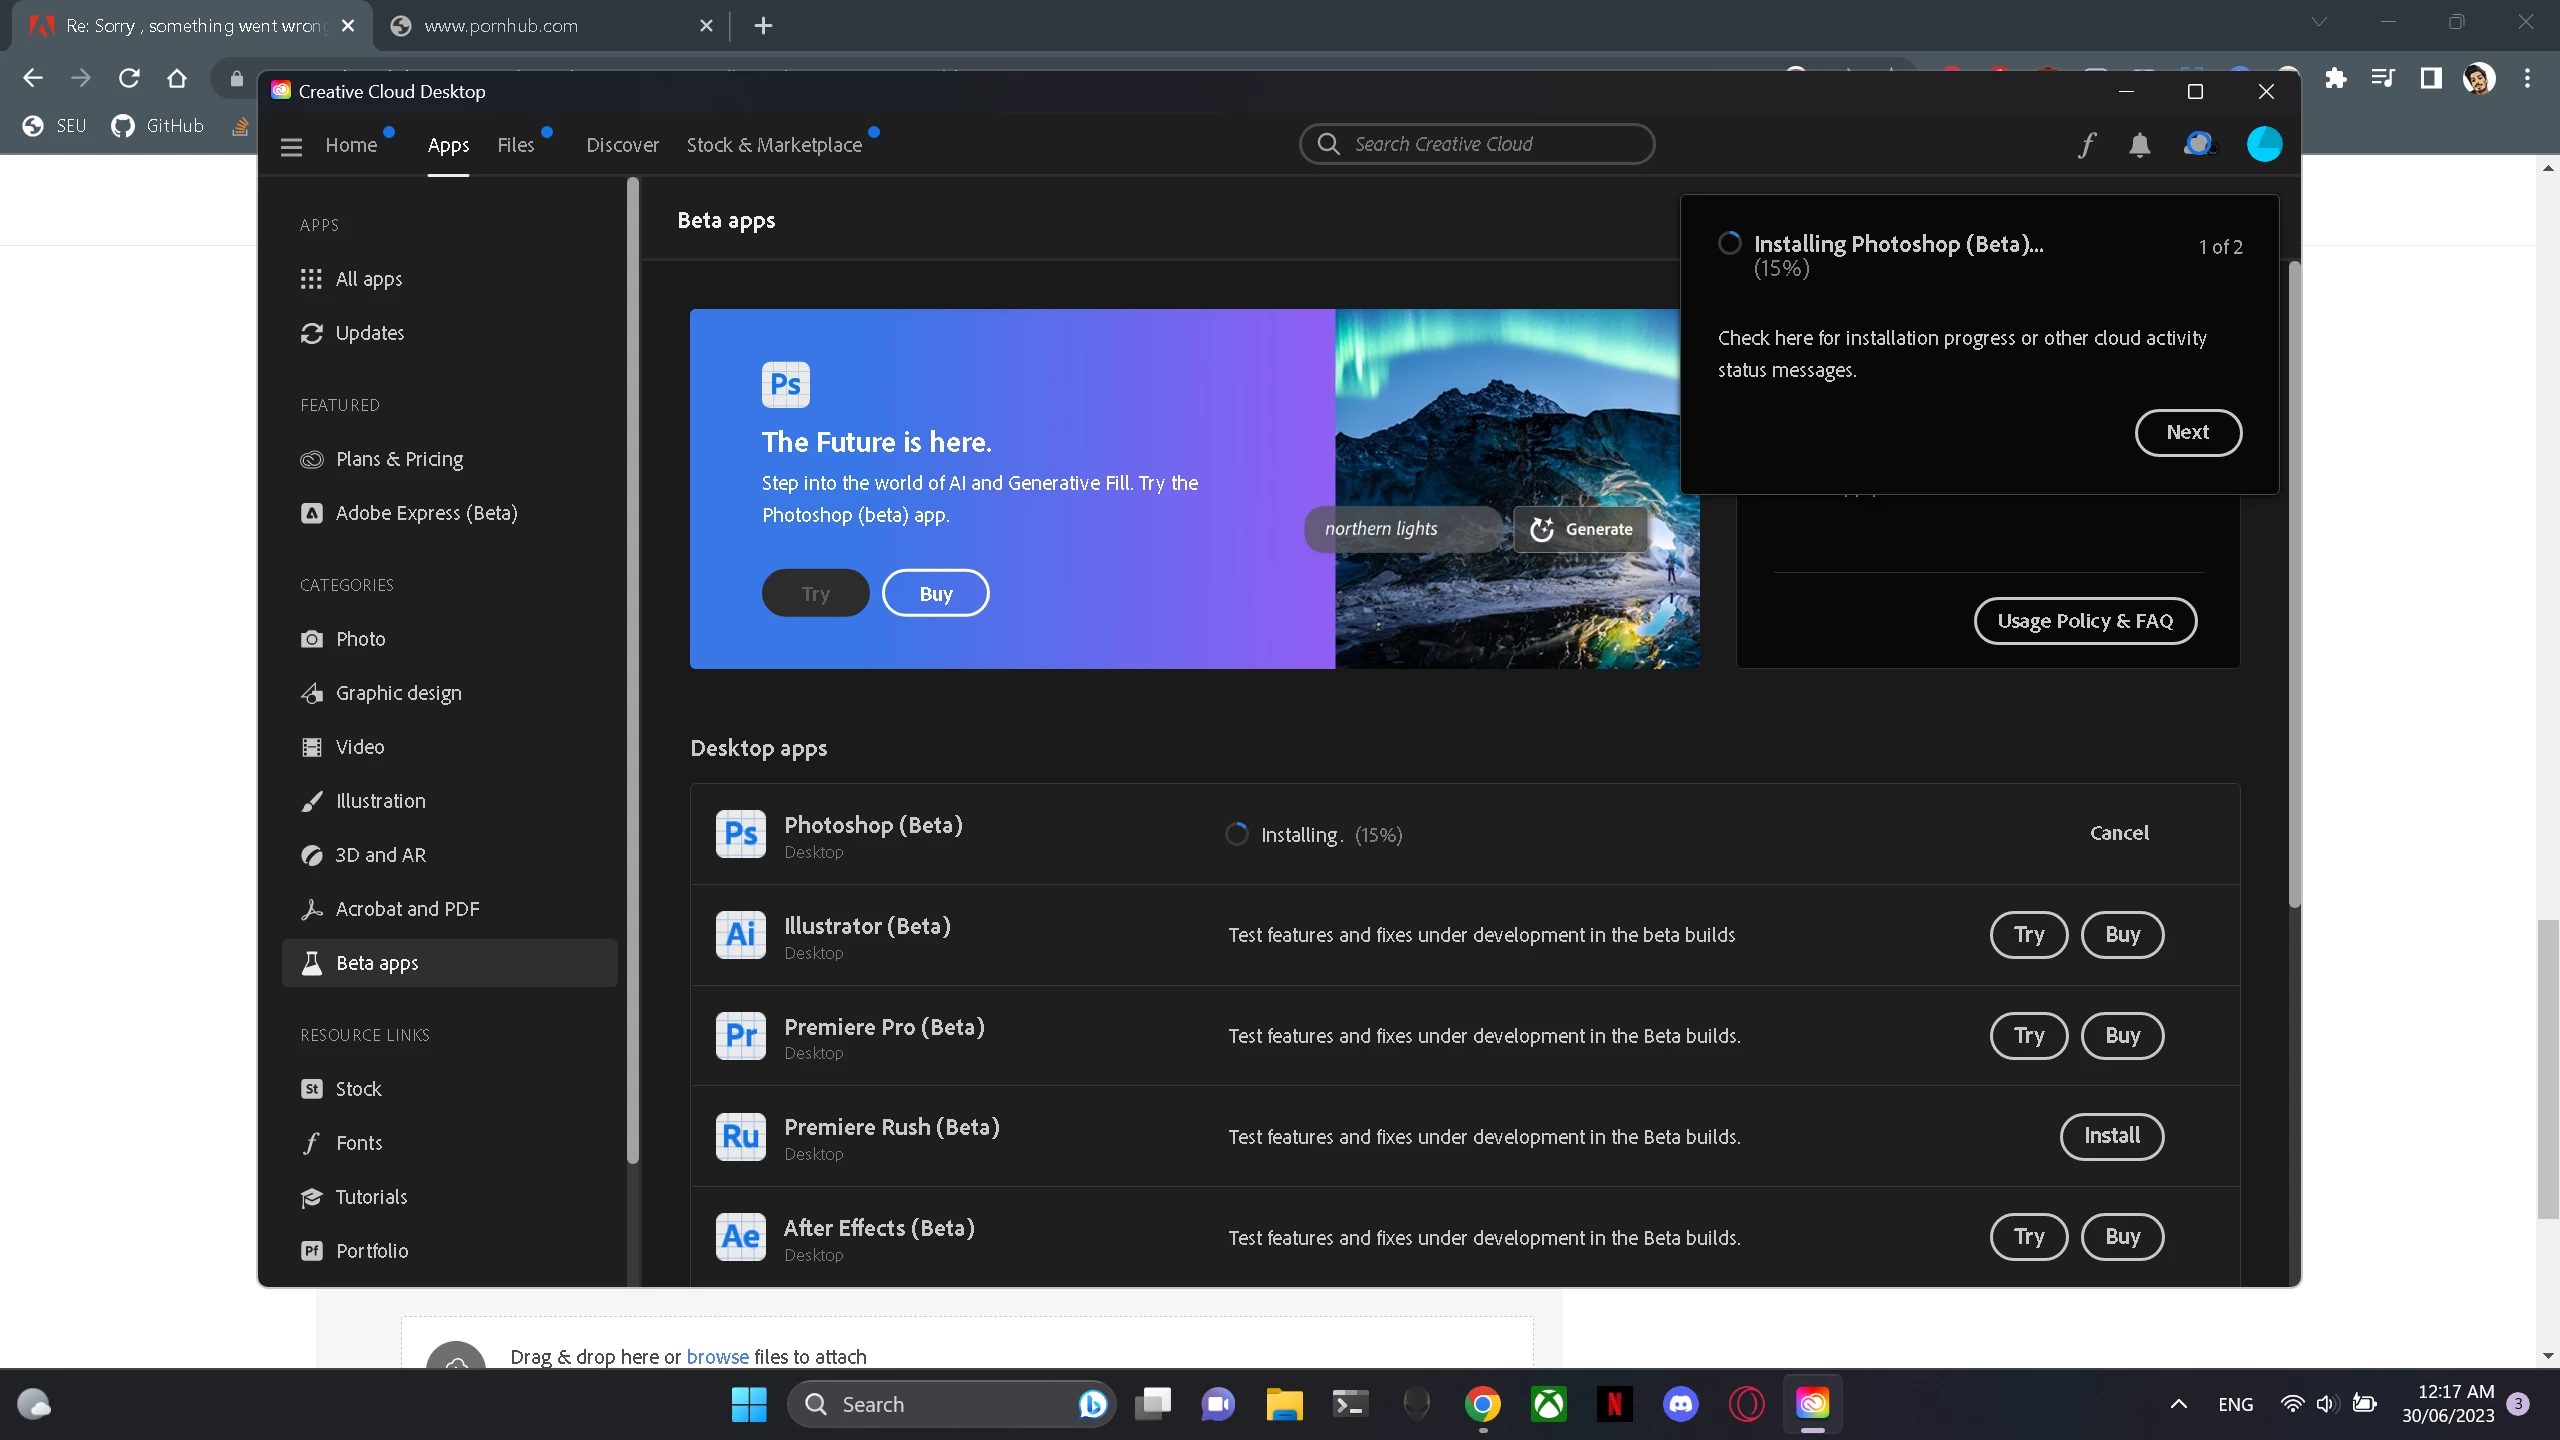Select Acrobat and PDF category
This screenshot has width=2560, height=1440.
pyautogui.click(x=407, y=909)
